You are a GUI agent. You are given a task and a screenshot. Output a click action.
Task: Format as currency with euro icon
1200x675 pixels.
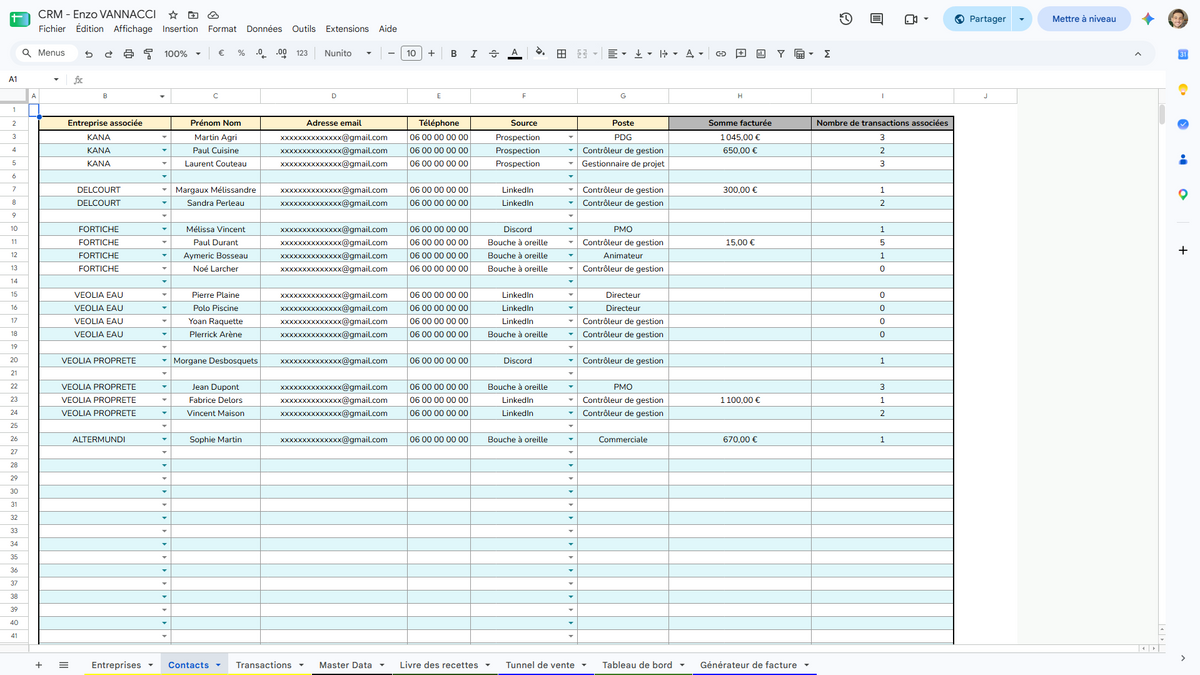click(x=220, y=54)
